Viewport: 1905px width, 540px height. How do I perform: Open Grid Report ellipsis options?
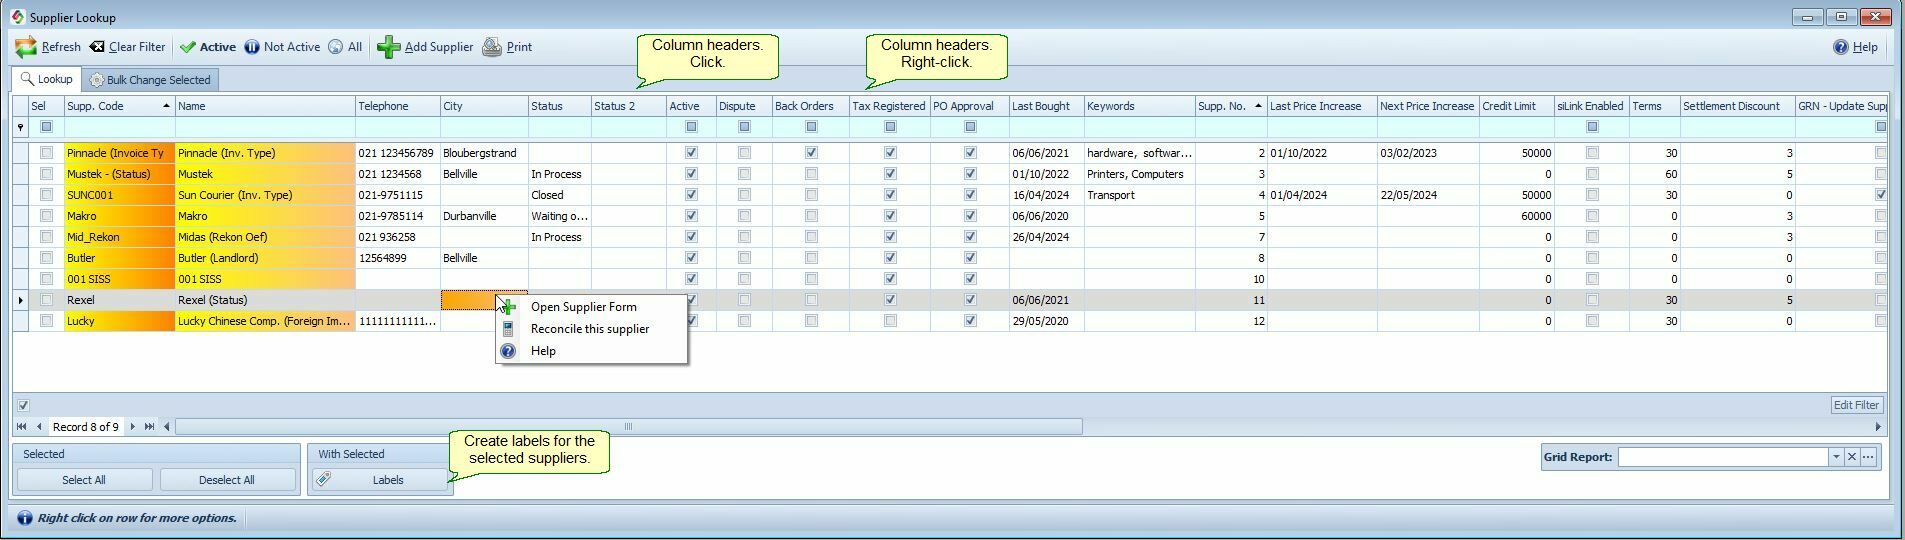click(1868, 457)
